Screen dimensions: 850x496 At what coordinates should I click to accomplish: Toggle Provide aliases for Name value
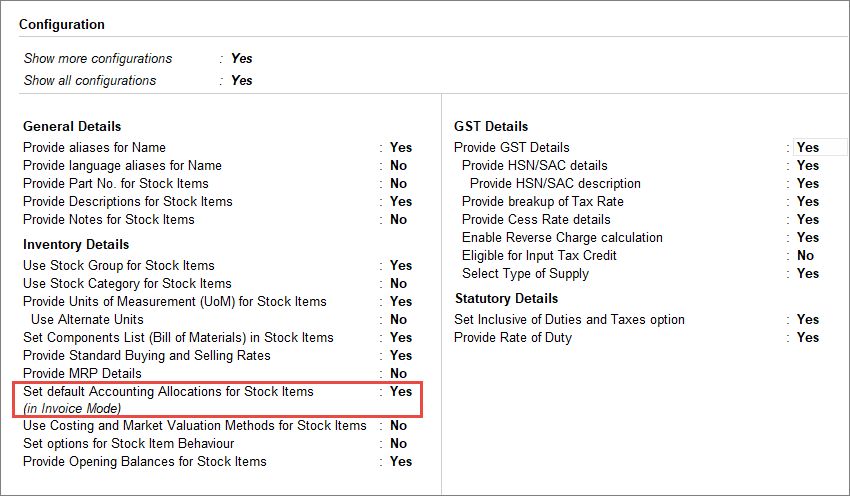tap(401, 147)
